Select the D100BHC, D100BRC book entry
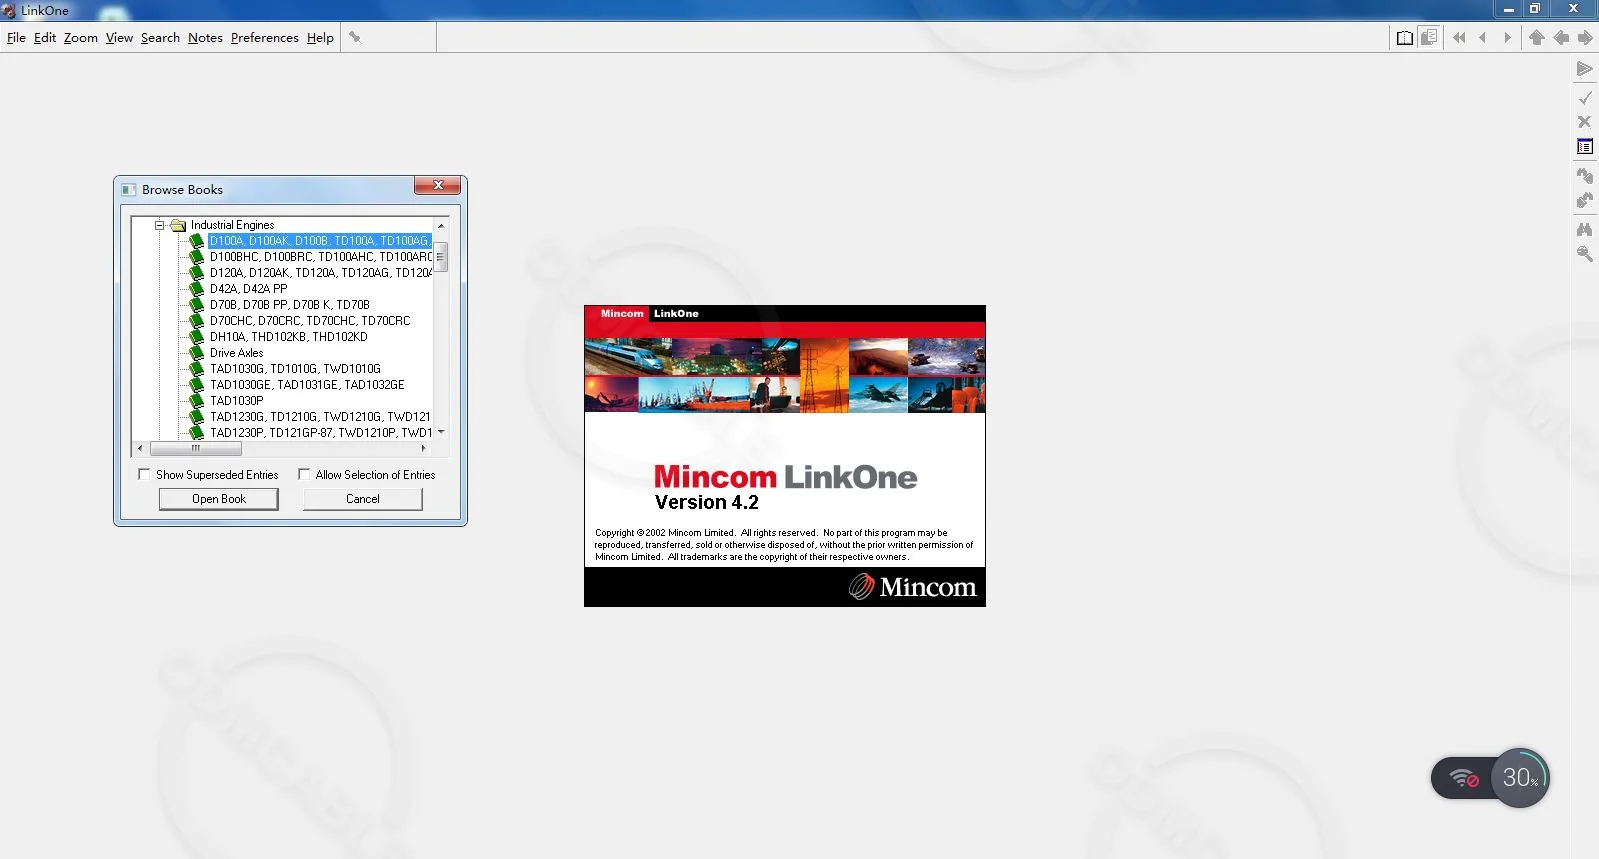Screen dimensions: 1599x859 click(x=321, y=257)
